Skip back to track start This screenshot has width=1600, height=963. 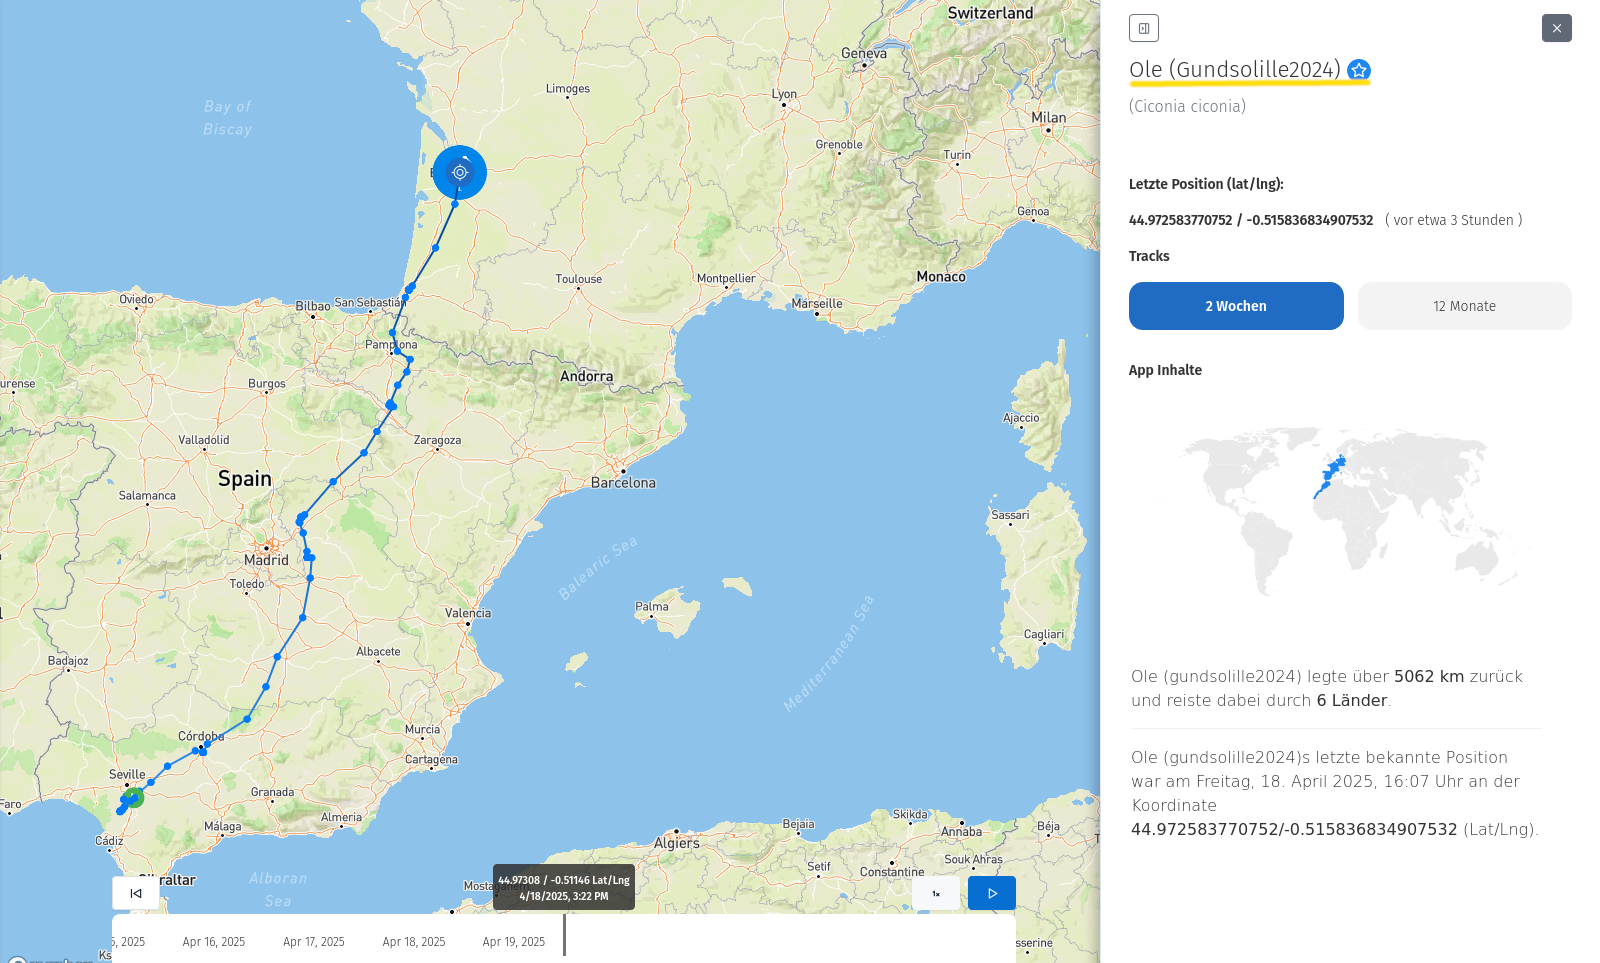[136, 893]
